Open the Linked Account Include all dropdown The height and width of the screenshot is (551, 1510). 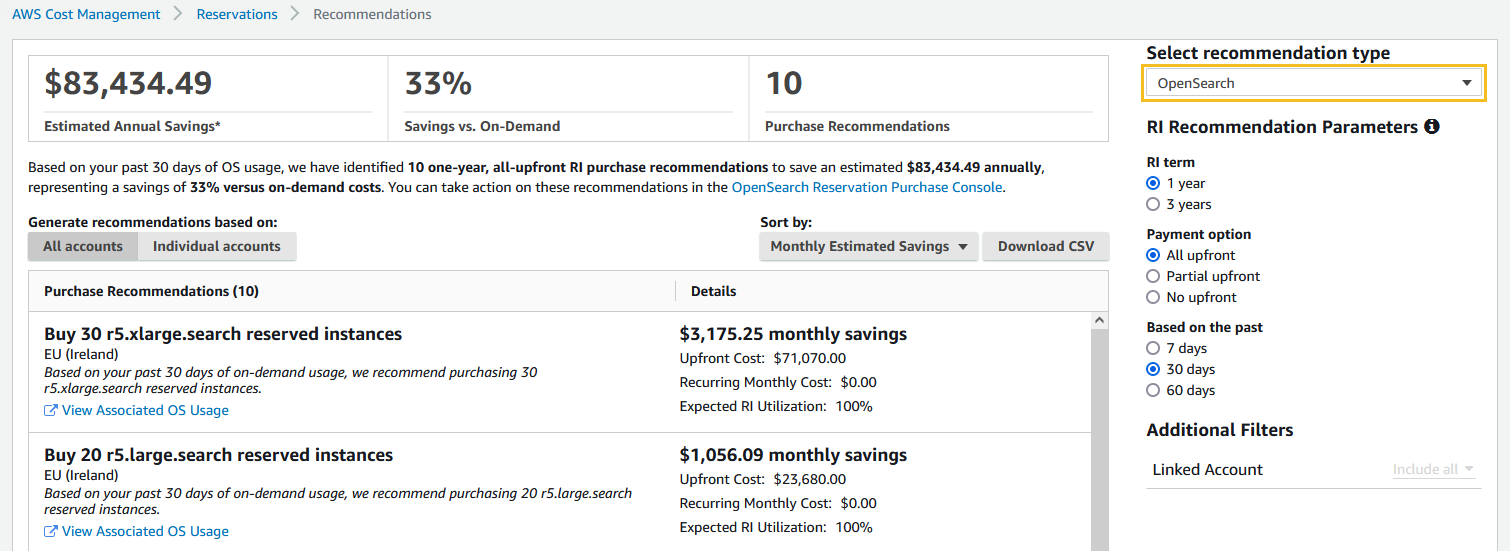tap(1434, 469)
